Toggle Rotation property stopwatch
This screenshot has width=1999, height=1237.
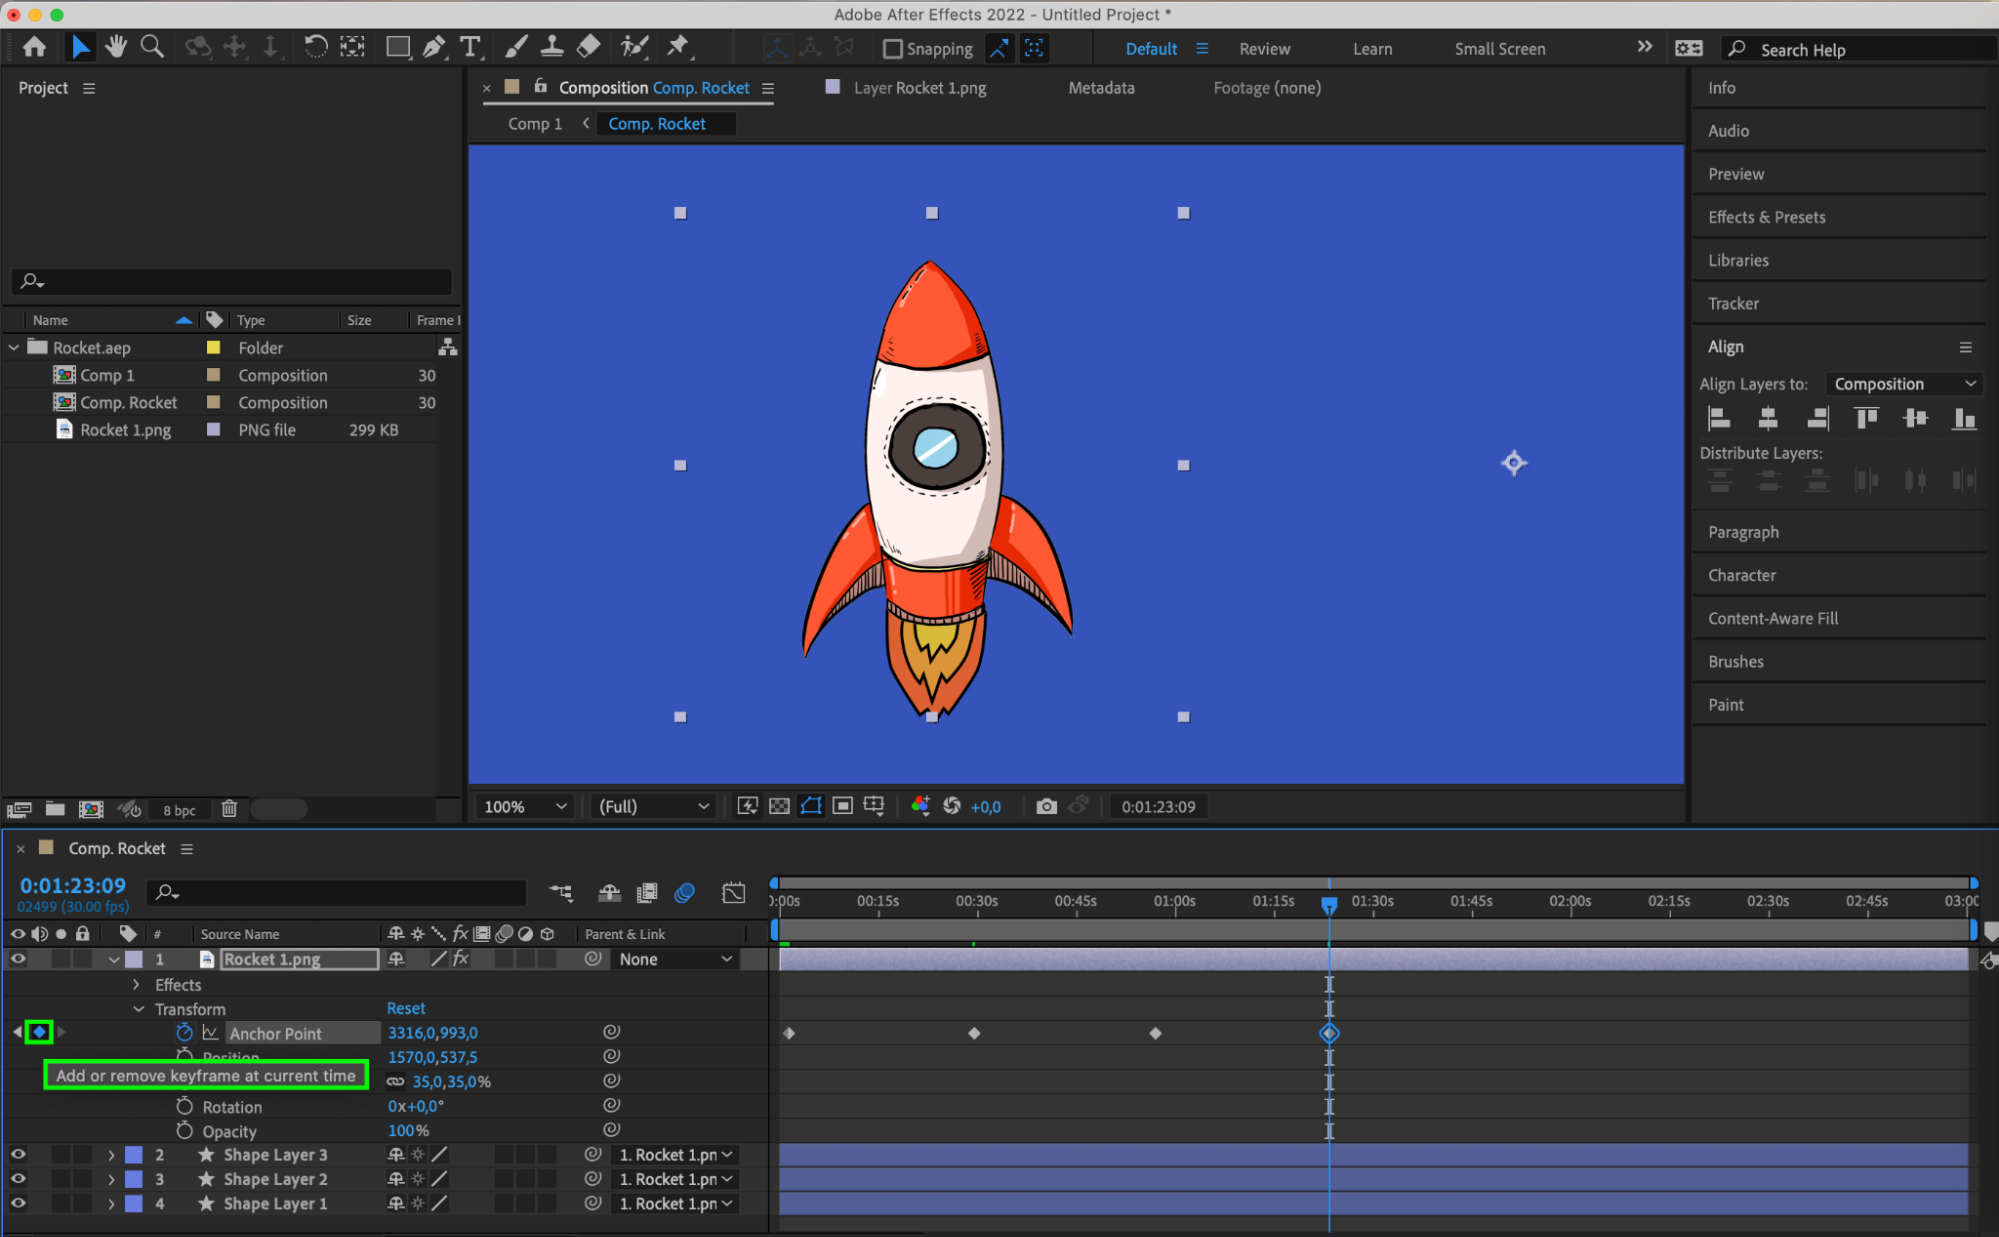184,1106
